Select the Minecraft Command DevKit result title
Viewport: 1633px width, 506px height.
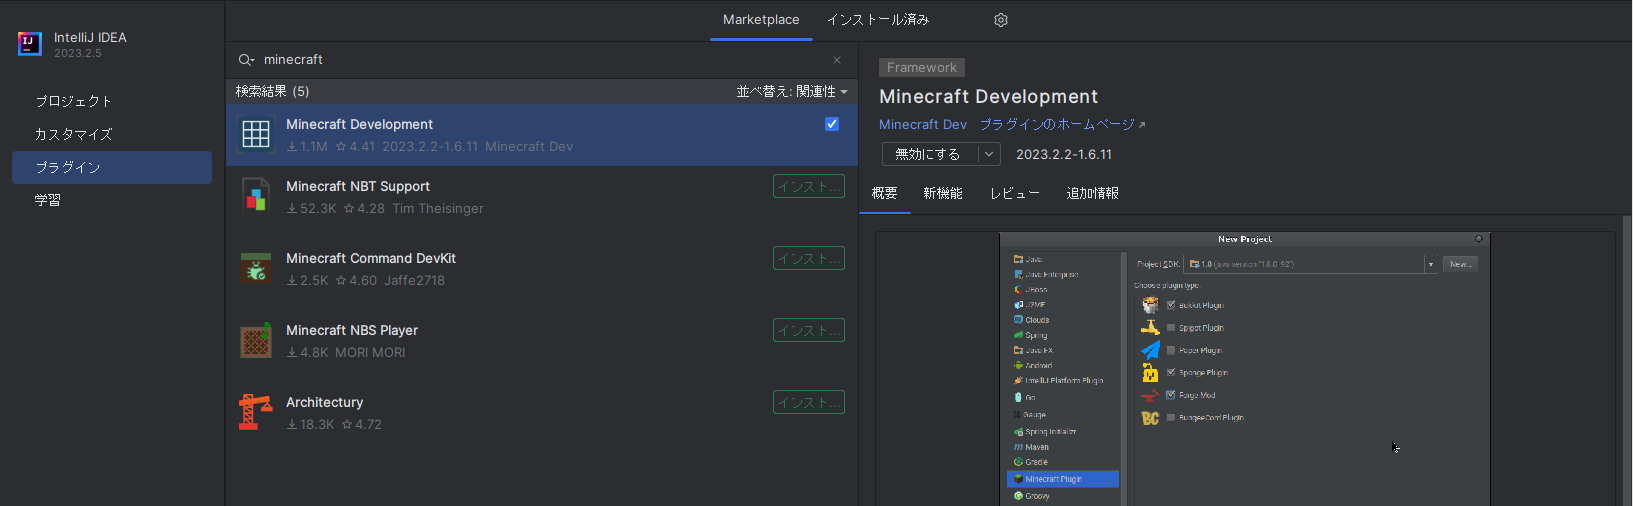pyautogui.click(x=371, y=258)
